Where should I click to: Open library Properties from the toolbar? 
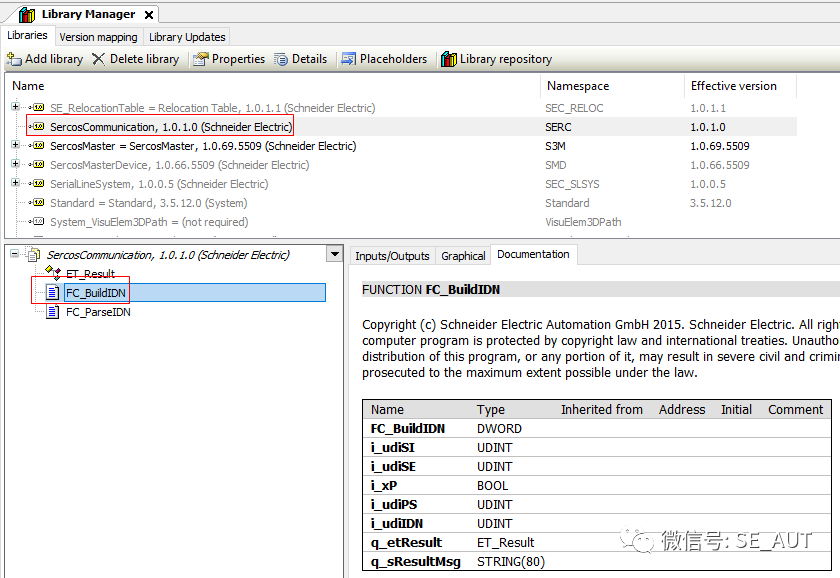[x=201, y=59]
